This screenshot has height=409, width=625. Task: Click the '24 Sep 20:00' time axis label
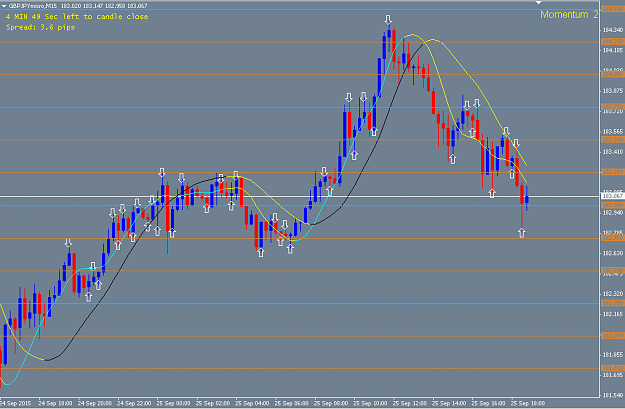94,403
